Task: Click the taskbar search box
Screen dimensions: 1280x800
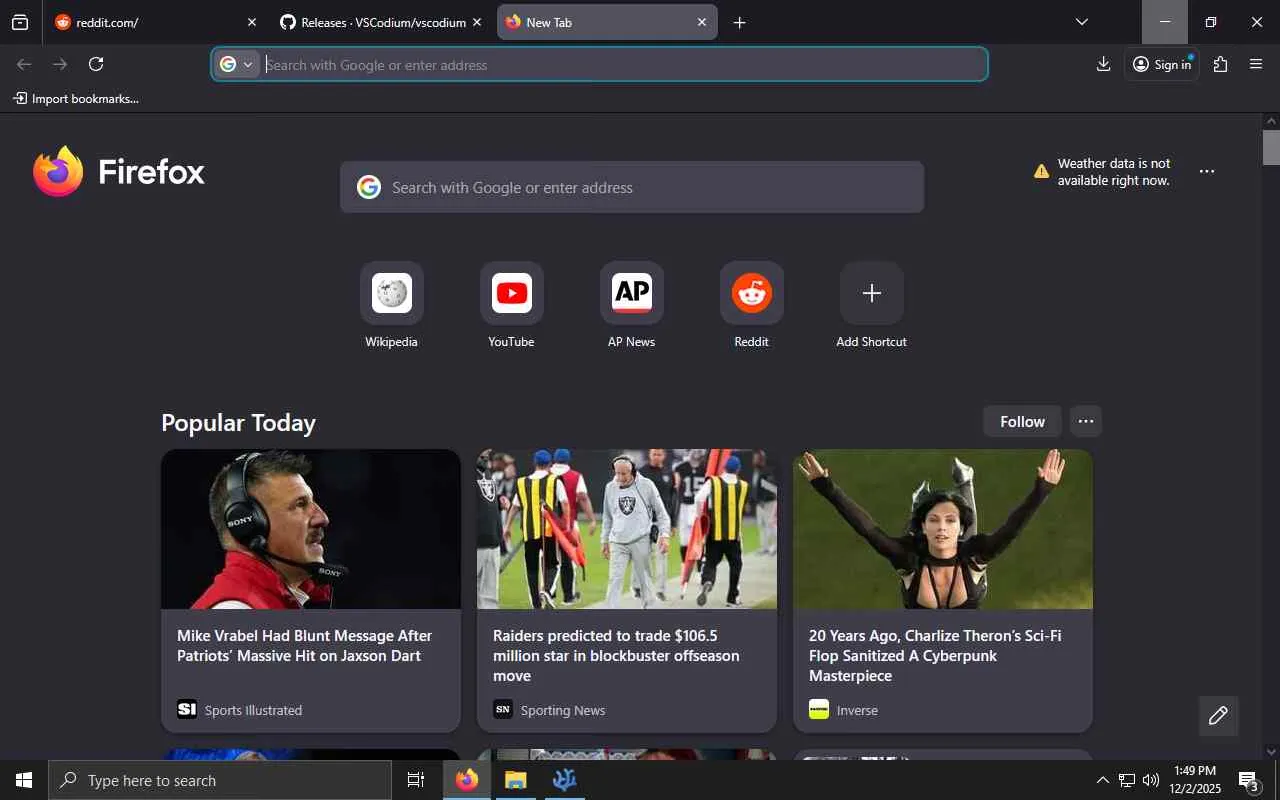Action: pyautogui.click(x=220, y=780)
